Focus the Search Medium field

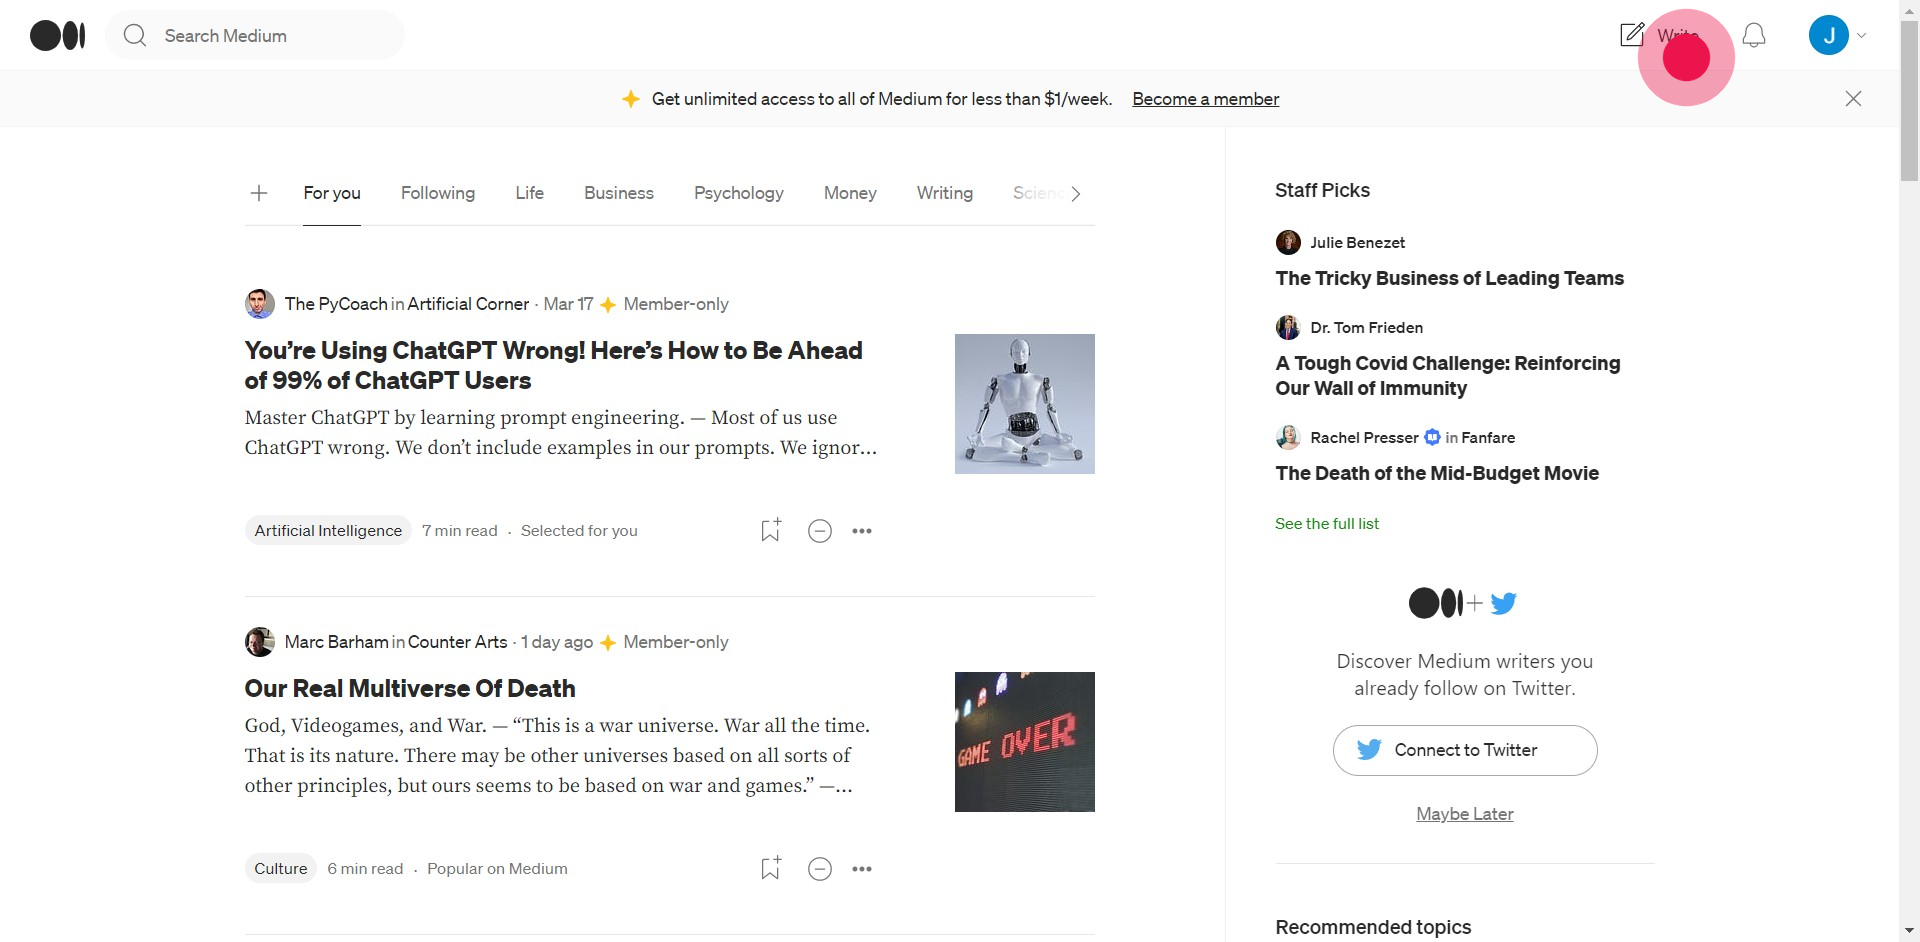[270, 36]
